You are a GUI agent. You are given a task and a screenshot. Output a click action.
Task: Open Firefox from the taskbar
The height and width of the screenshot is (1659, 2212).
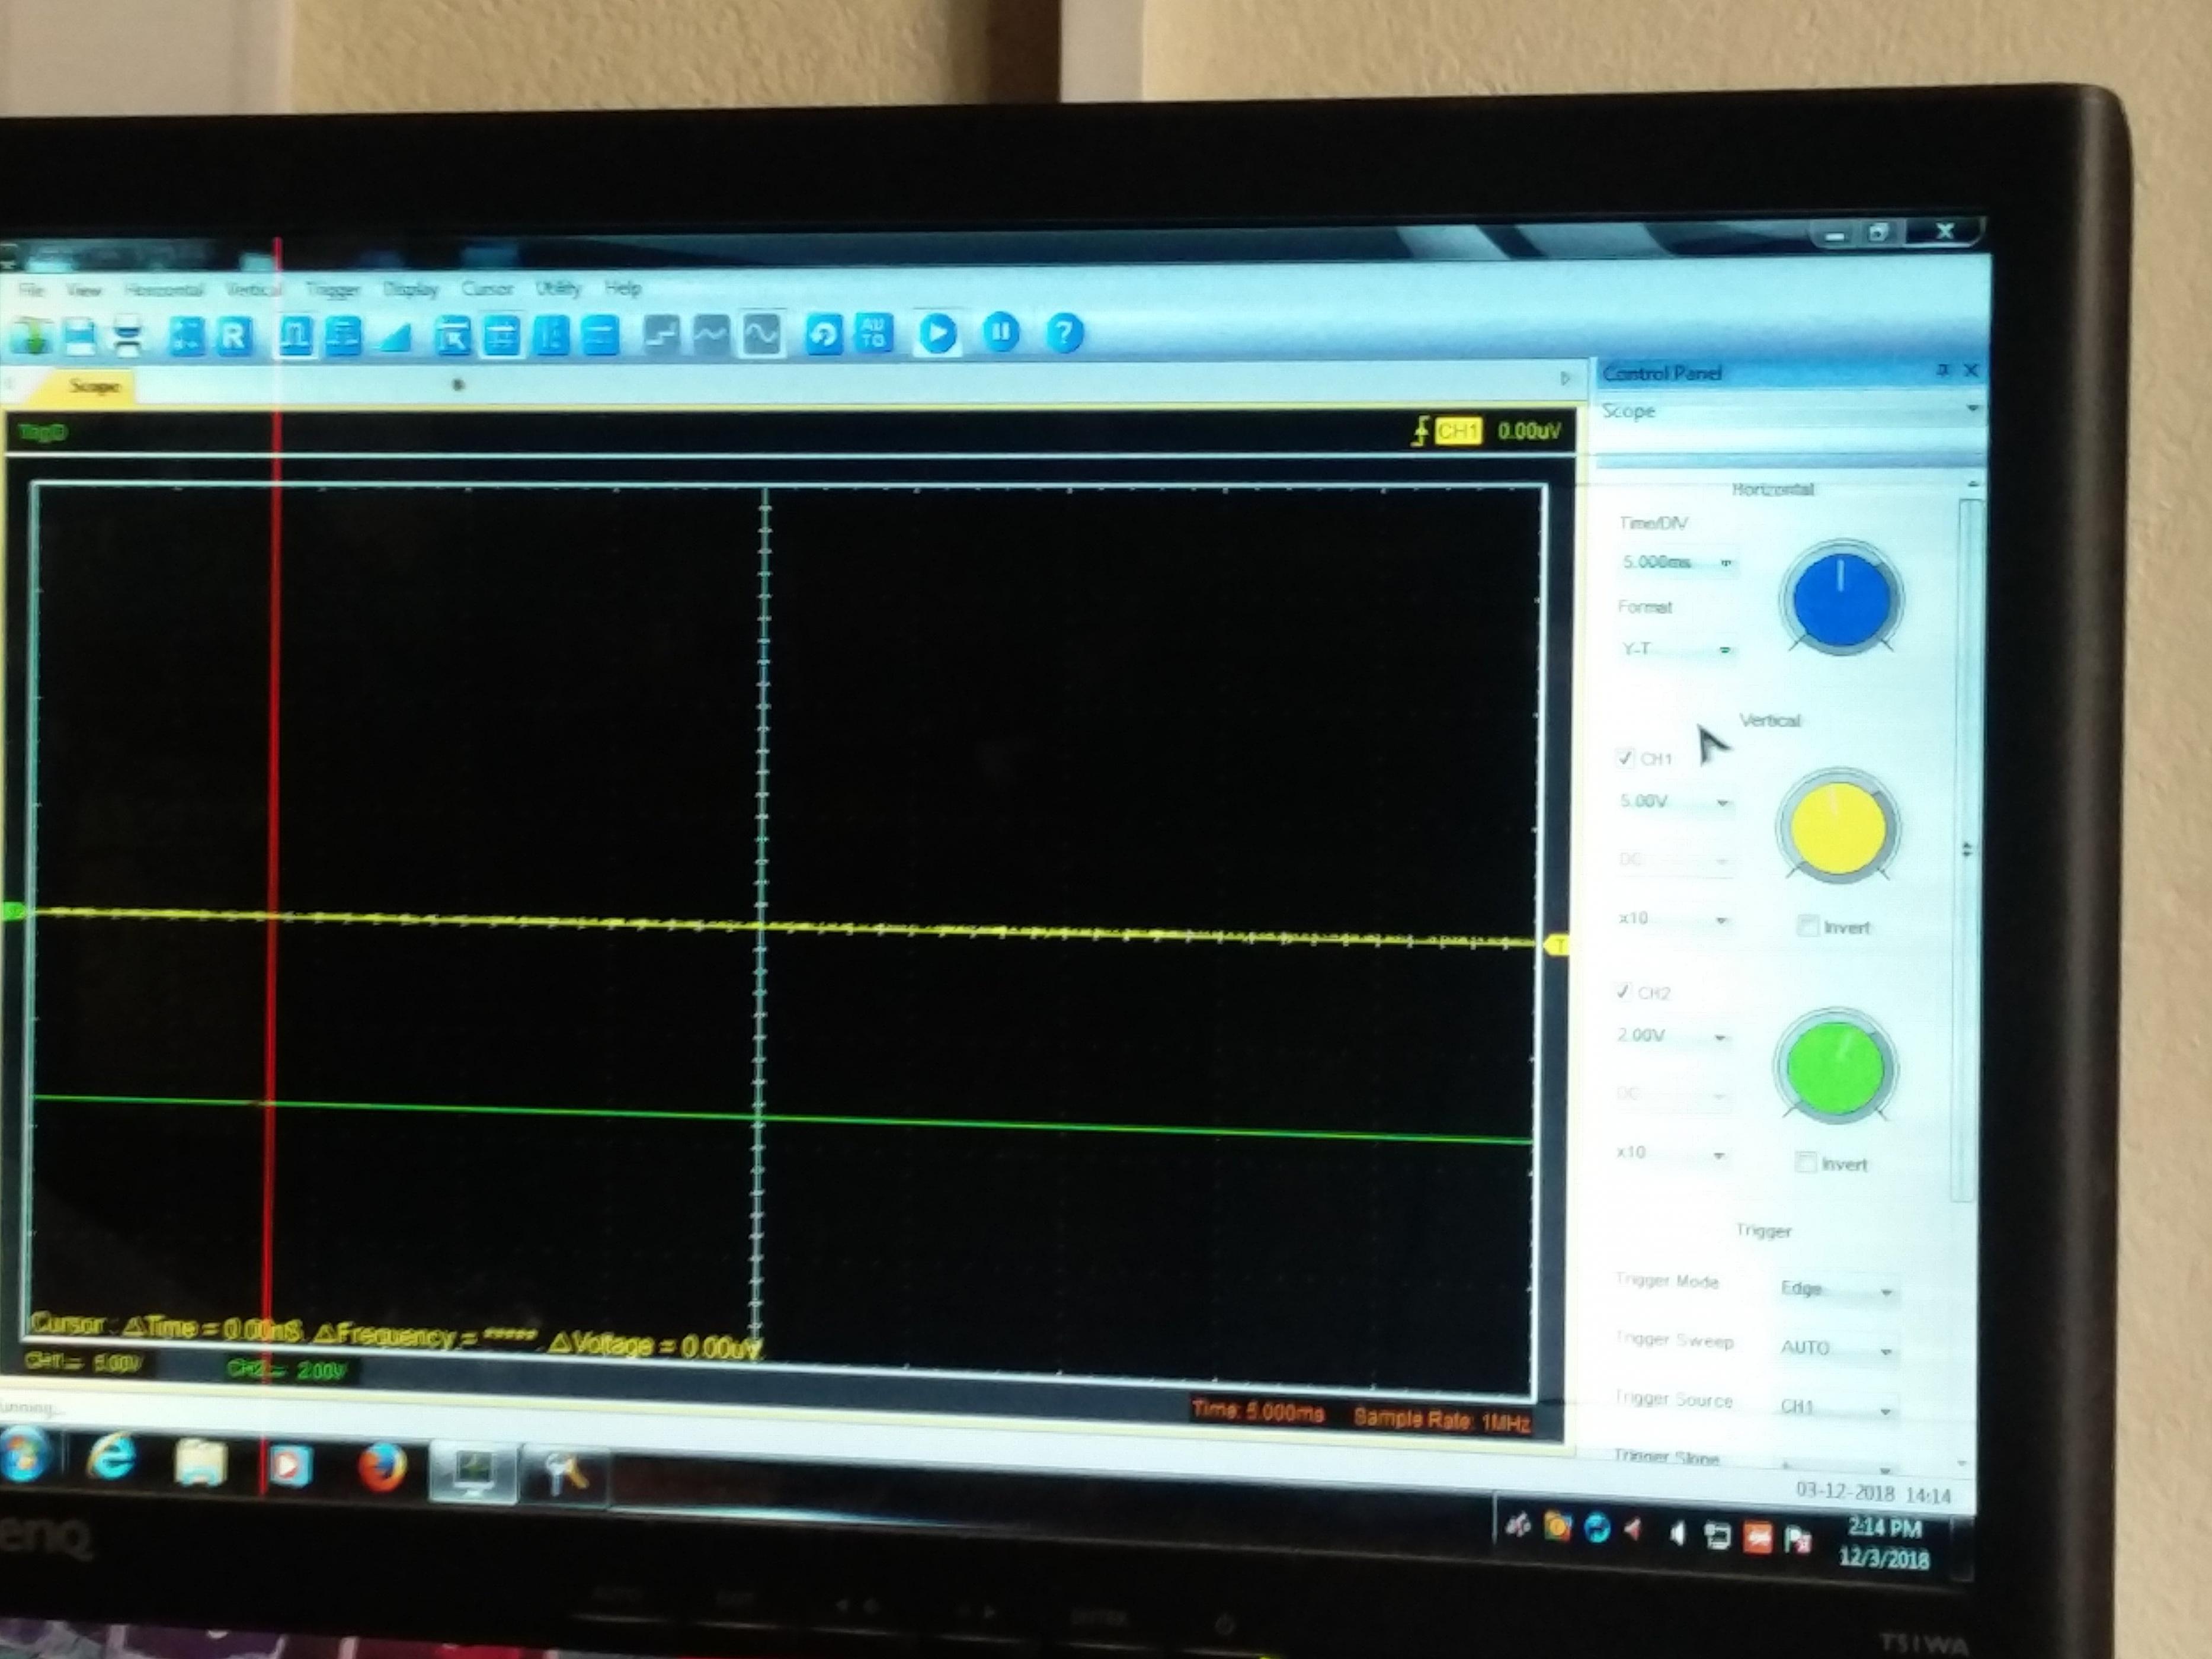[x=382, y=1468]
